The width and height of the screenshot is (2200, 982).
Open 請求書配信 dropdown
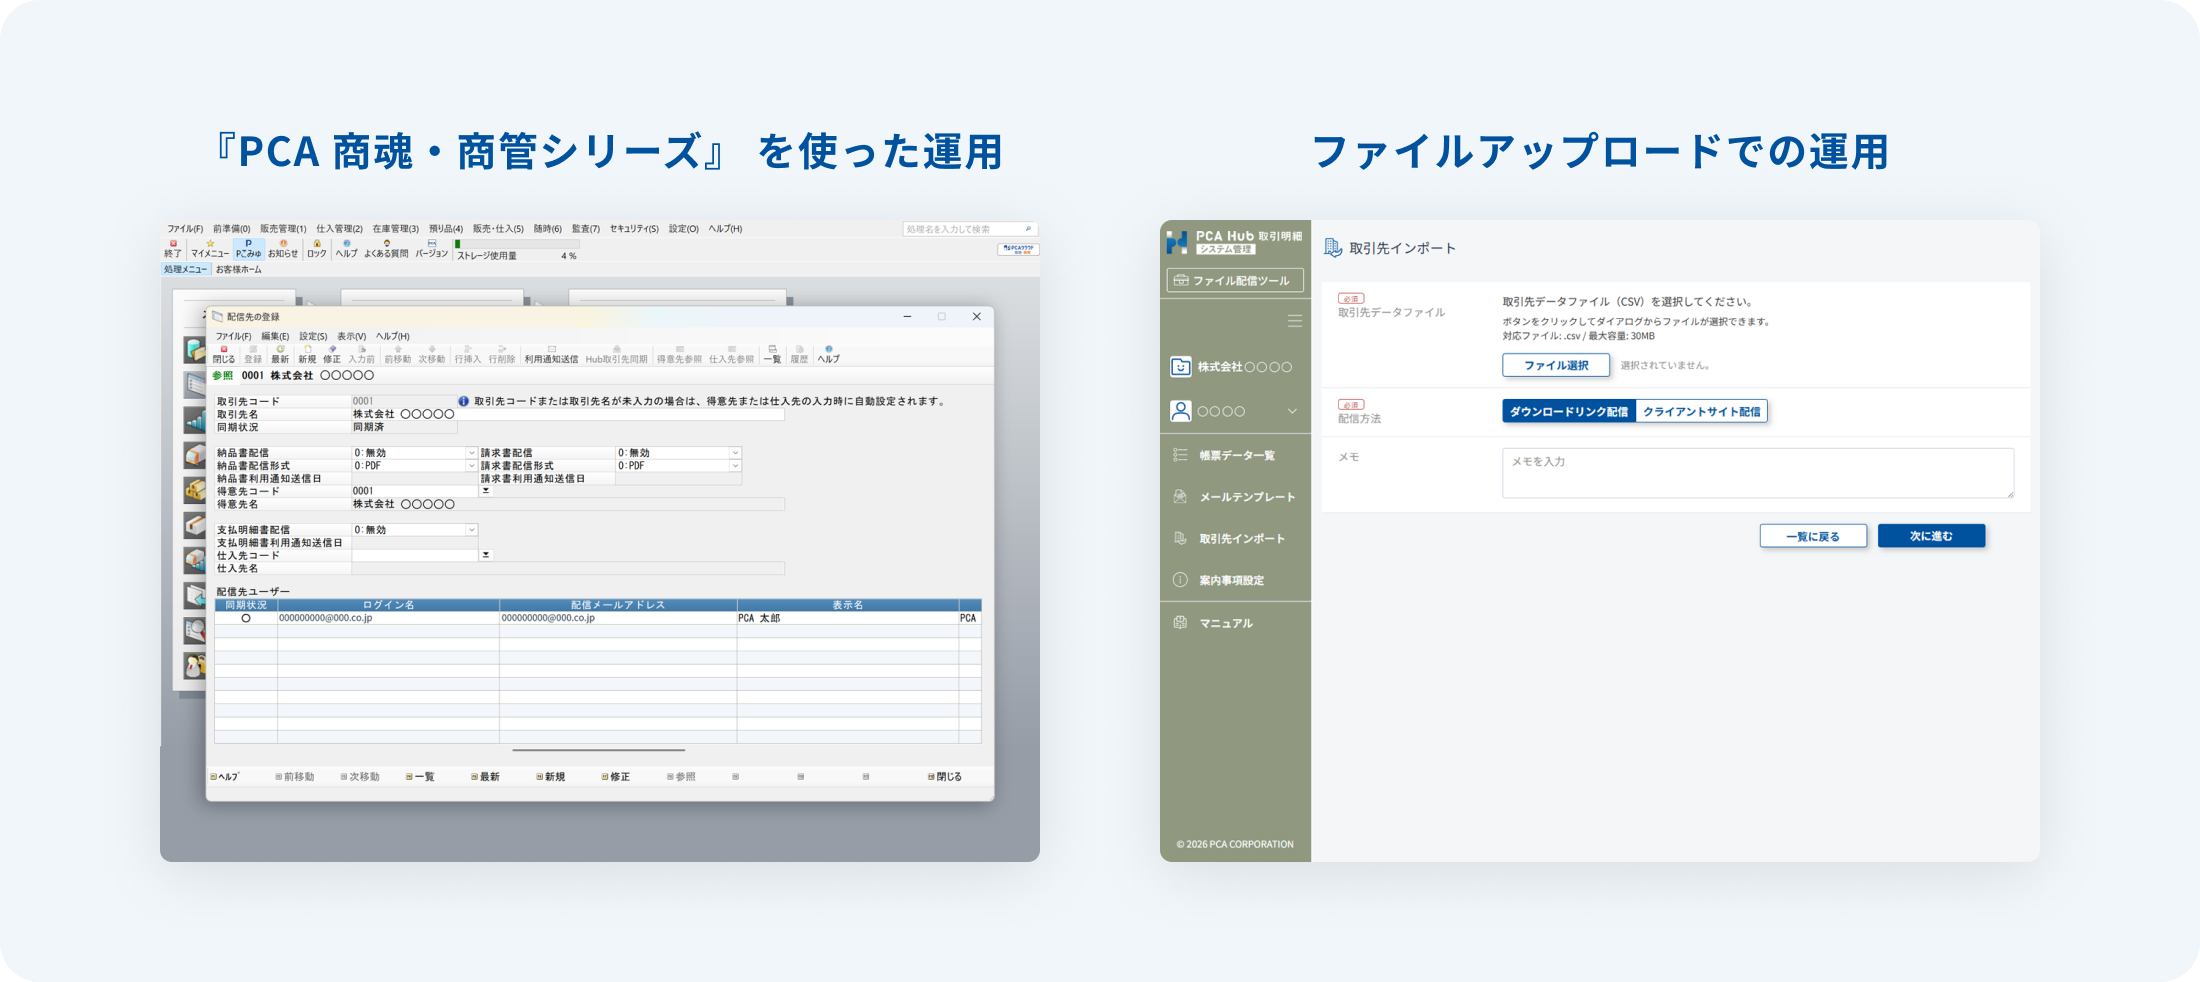coord(735,453)
